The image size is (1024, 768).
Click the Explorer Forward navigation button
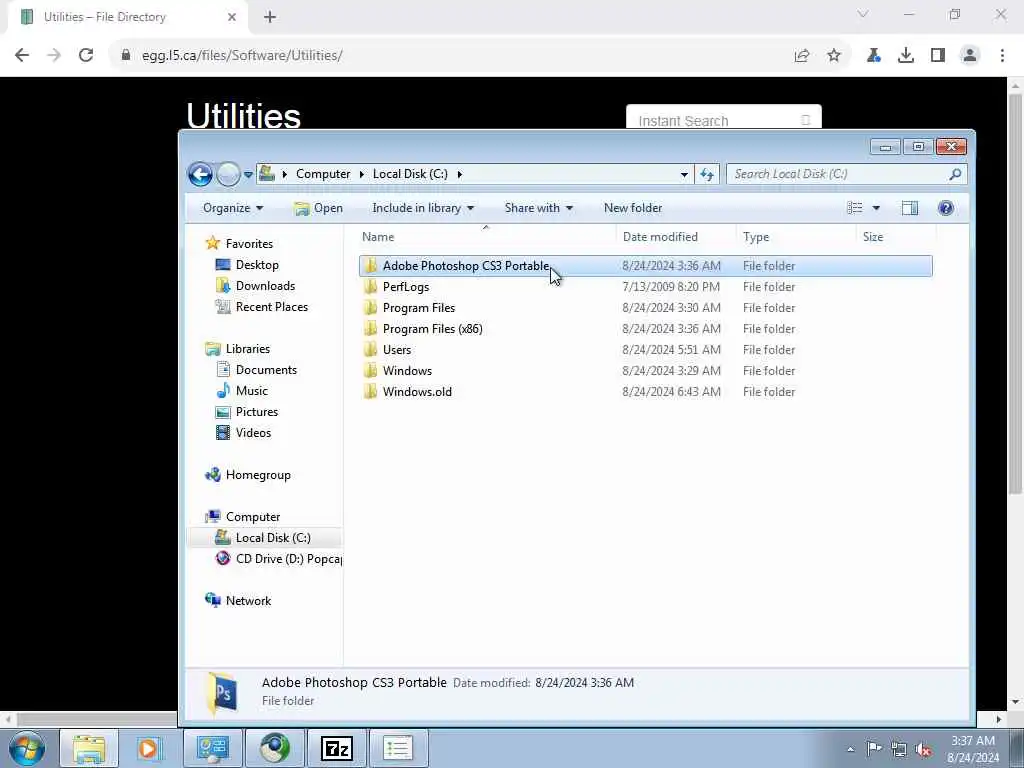[228, 174]
